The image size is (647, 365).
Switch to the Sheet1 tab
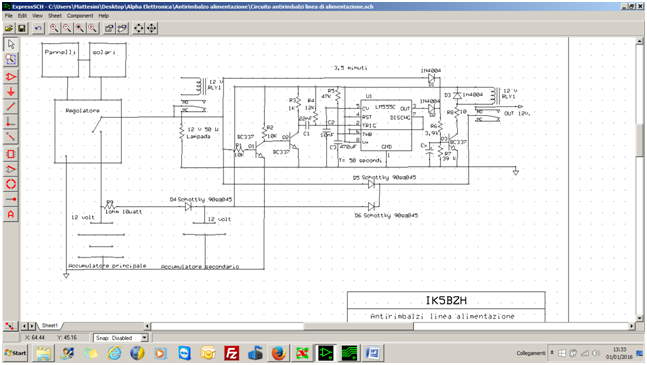coord(50,326)
